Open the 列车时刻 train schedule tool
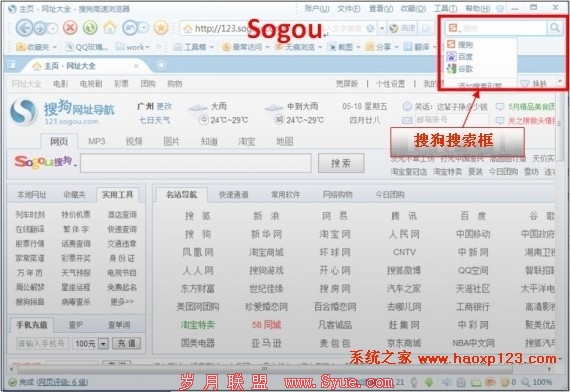The width and height of the screenshot is (570, 392). pos(30,215)
